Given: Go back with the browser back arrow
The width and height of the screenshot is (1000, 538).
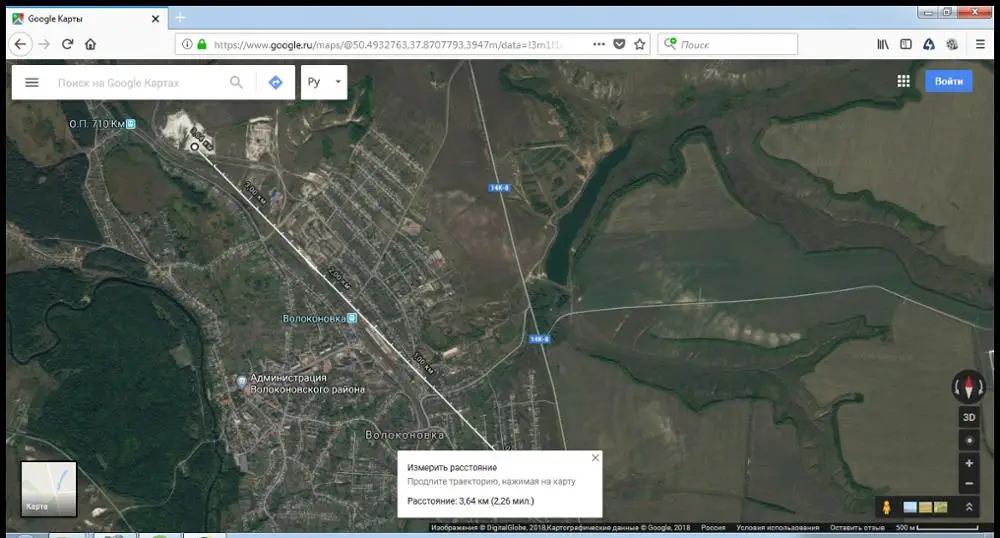Looking at the screenshot, I should coord(20,44).
